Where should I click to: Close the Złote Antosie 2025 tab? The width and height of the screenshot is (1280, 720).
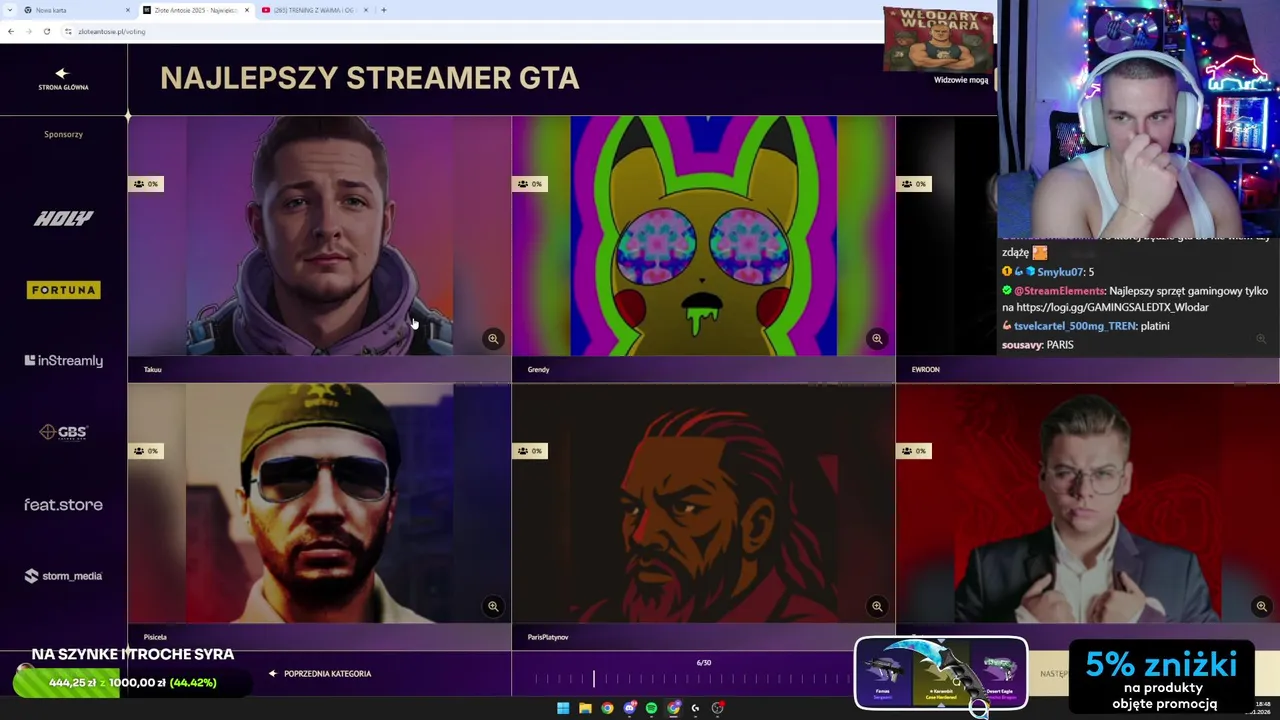click(246, 10)
